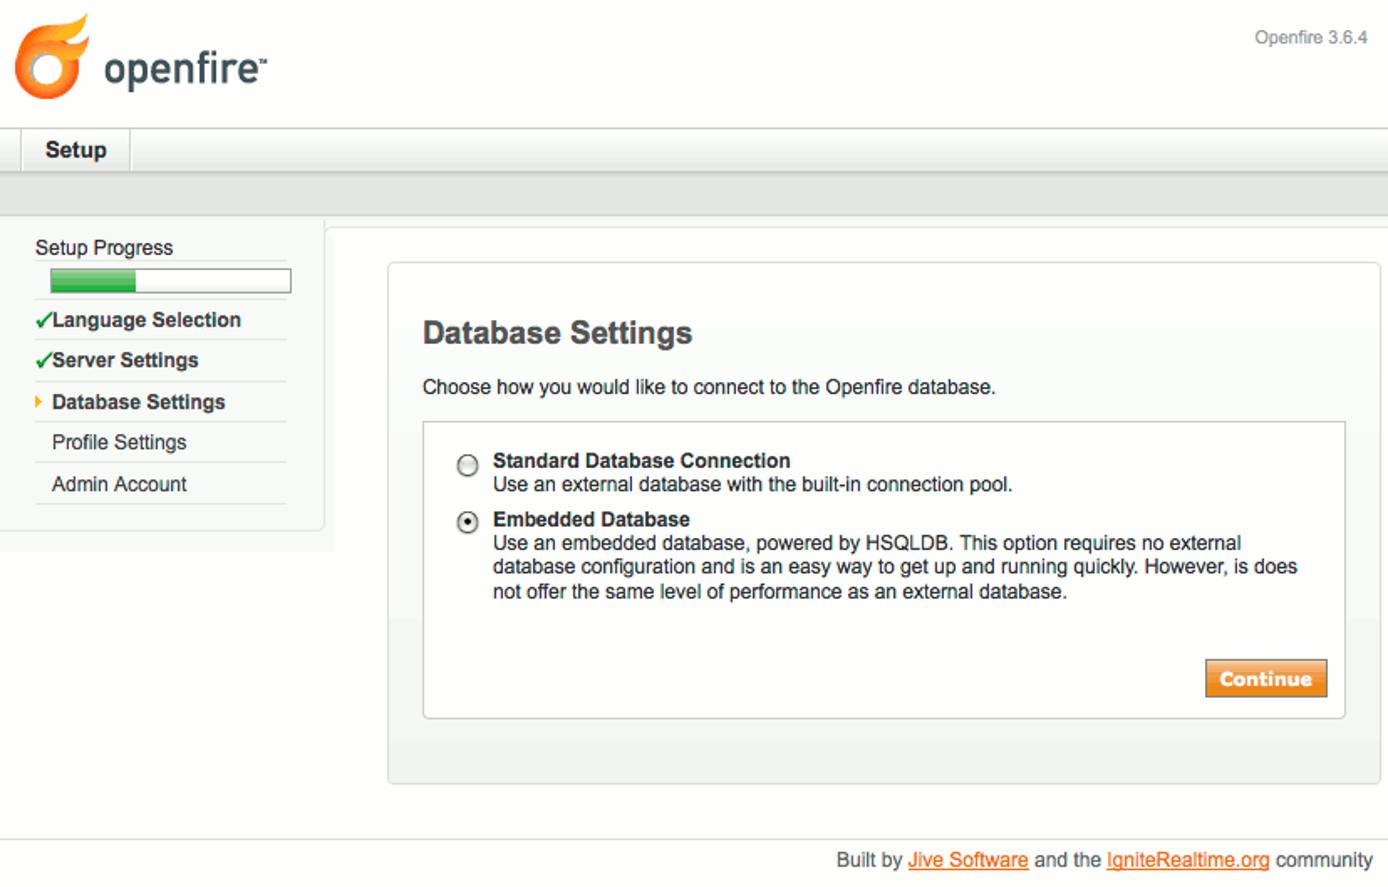This screenshot has width=1388, height=887.
Task: Click the green checkmark beside Language Selection
Action: (x=42, y=319)
